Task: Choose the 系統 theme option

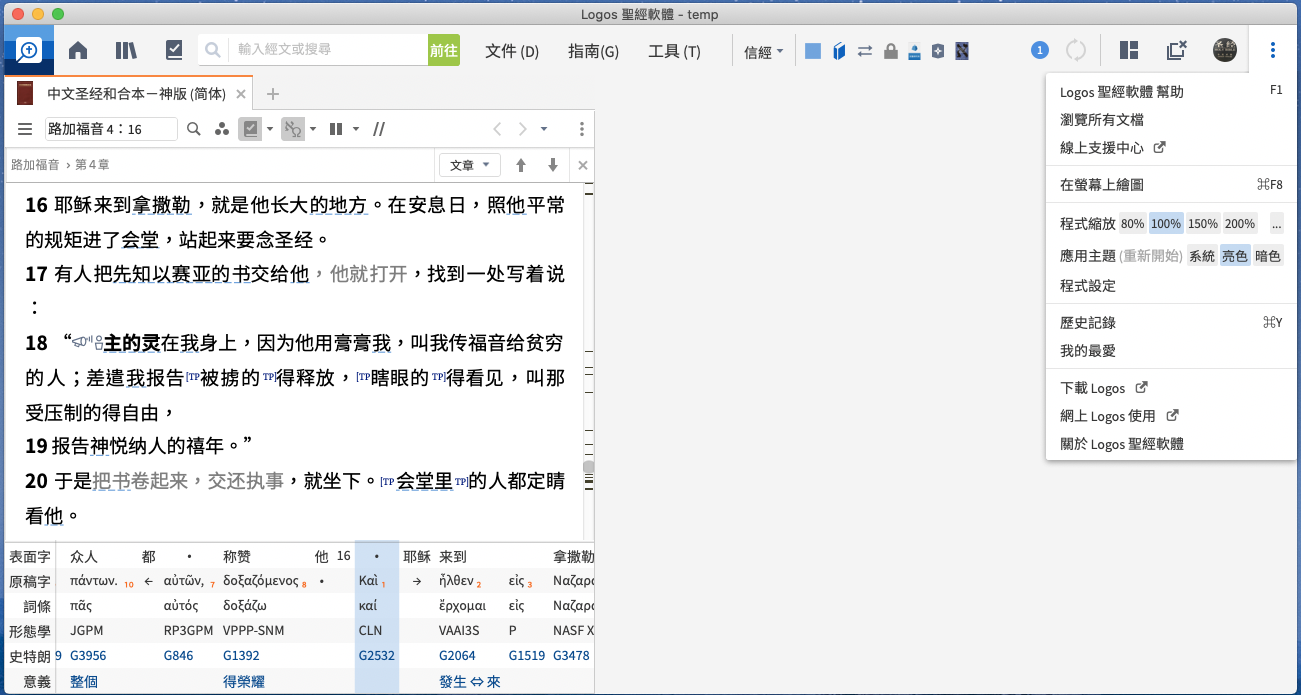Action: (x=1201, y=256)
